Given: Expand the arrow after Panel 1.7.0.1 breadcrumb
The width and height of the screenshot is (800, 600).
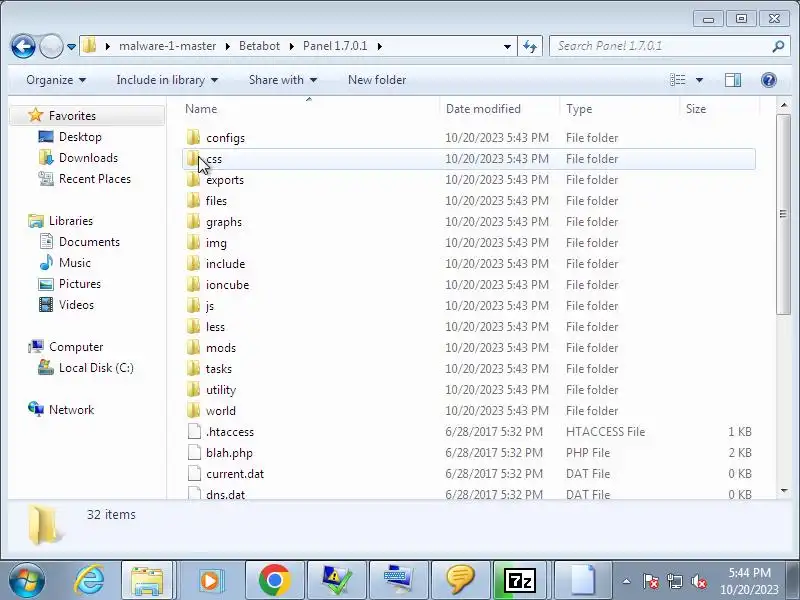Looking at the screenshot, I should [380, 46].
